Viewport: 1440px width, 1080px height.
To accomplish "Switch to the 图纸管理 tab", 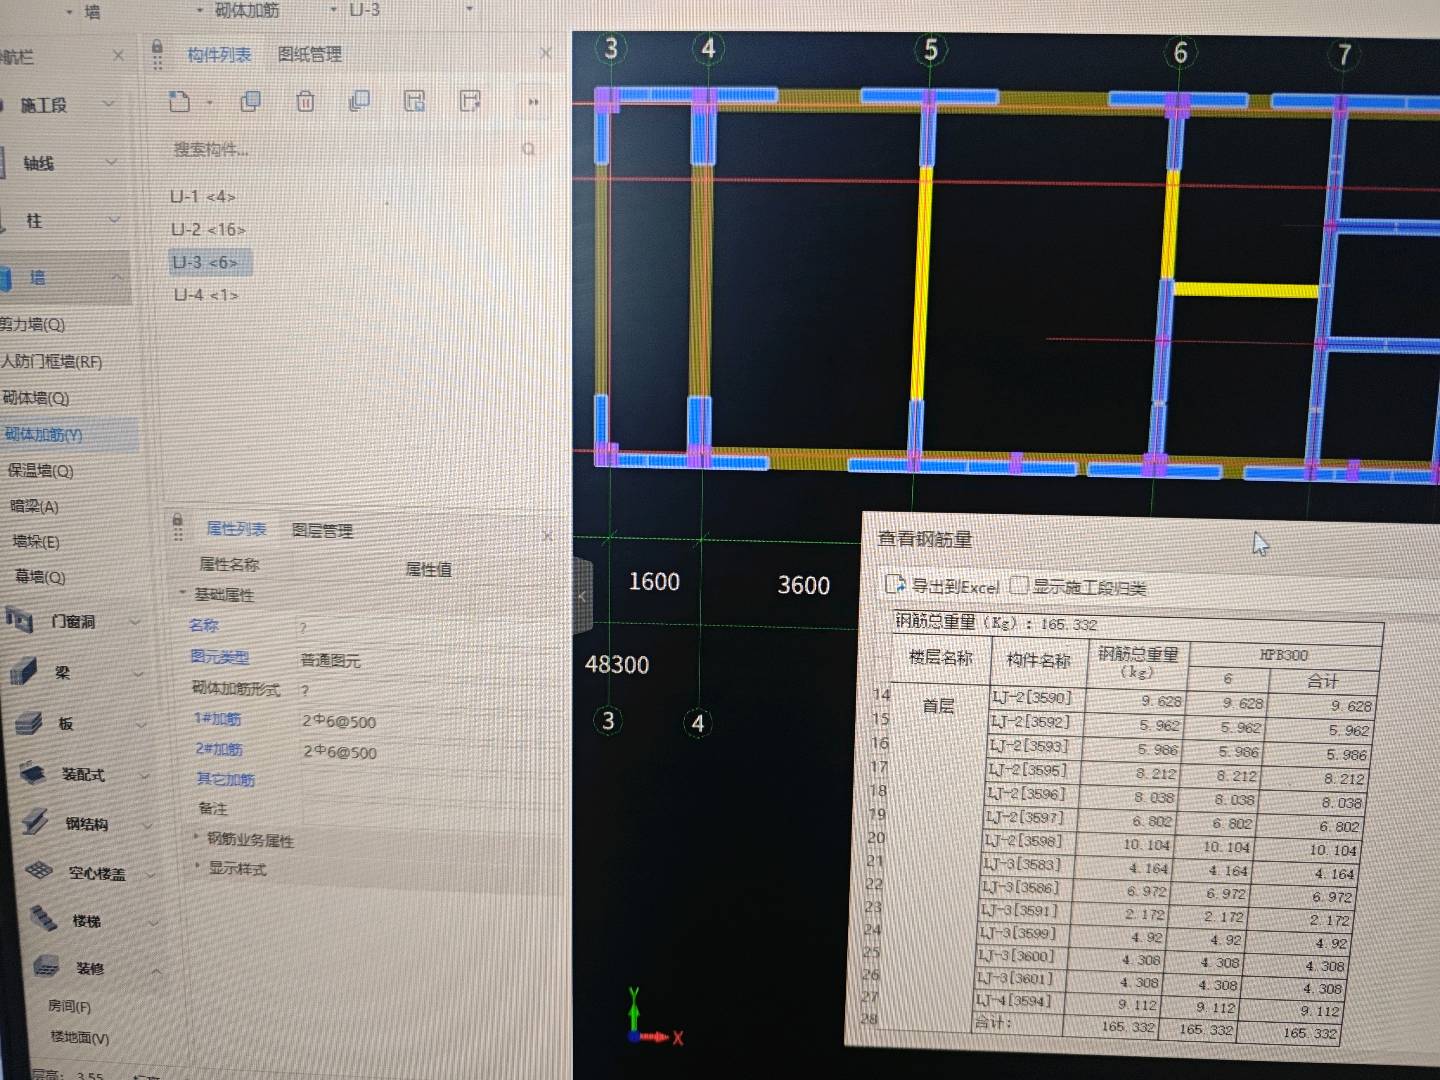I will pyautogui.click(x=310, y=55).
